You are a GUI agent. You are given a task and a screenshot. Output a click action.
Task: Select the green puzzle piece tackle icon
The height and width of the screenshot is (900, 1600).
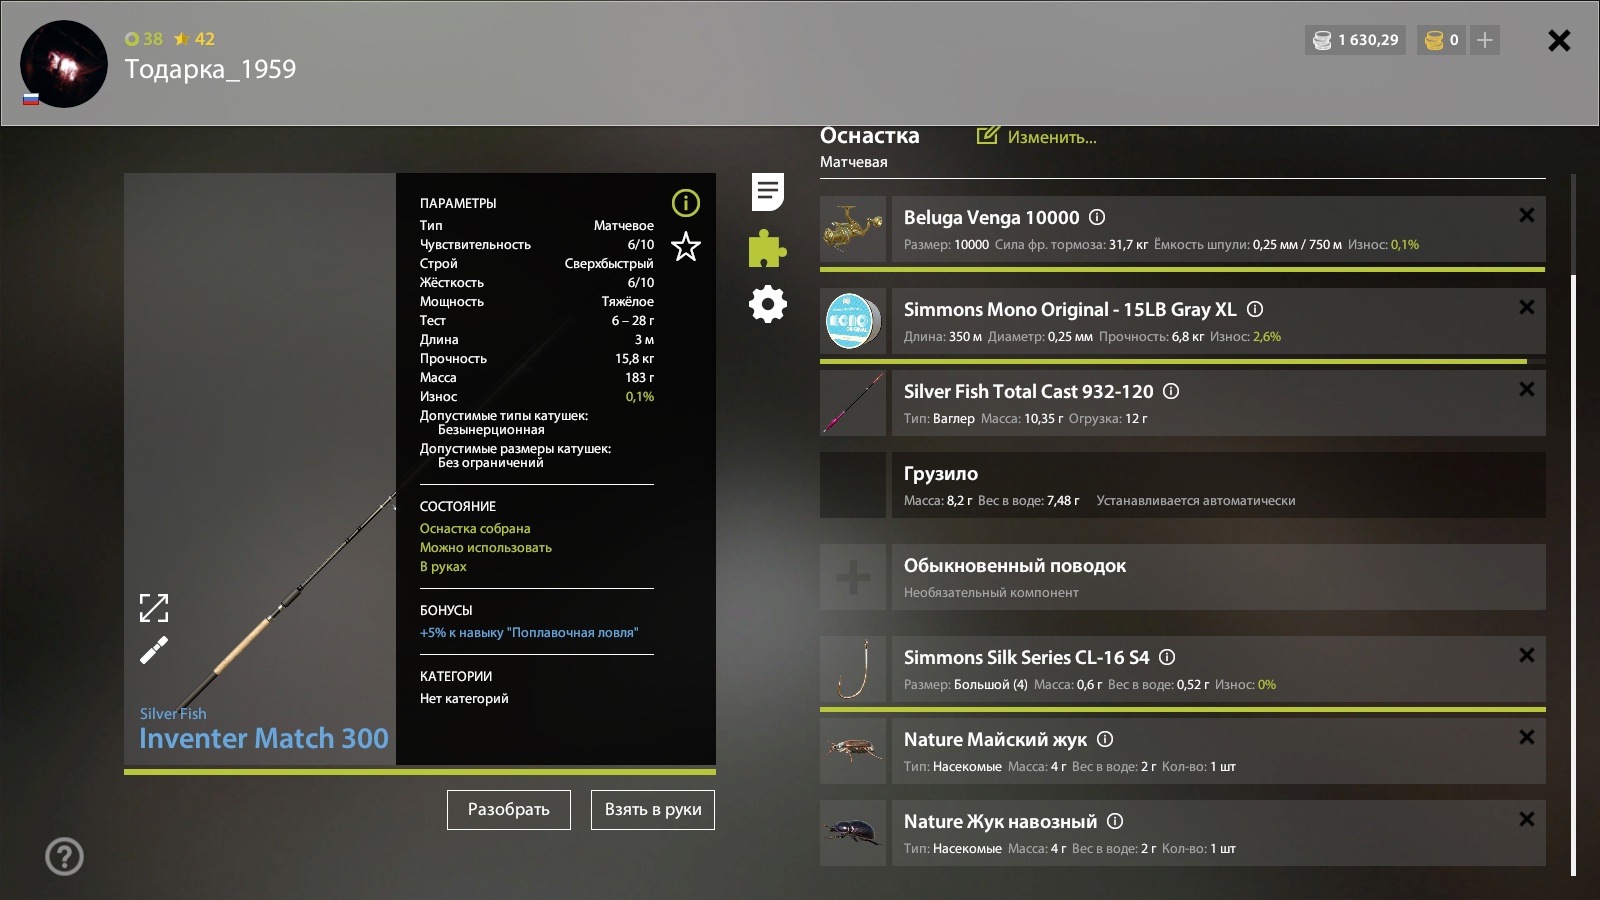coord(767,248)
